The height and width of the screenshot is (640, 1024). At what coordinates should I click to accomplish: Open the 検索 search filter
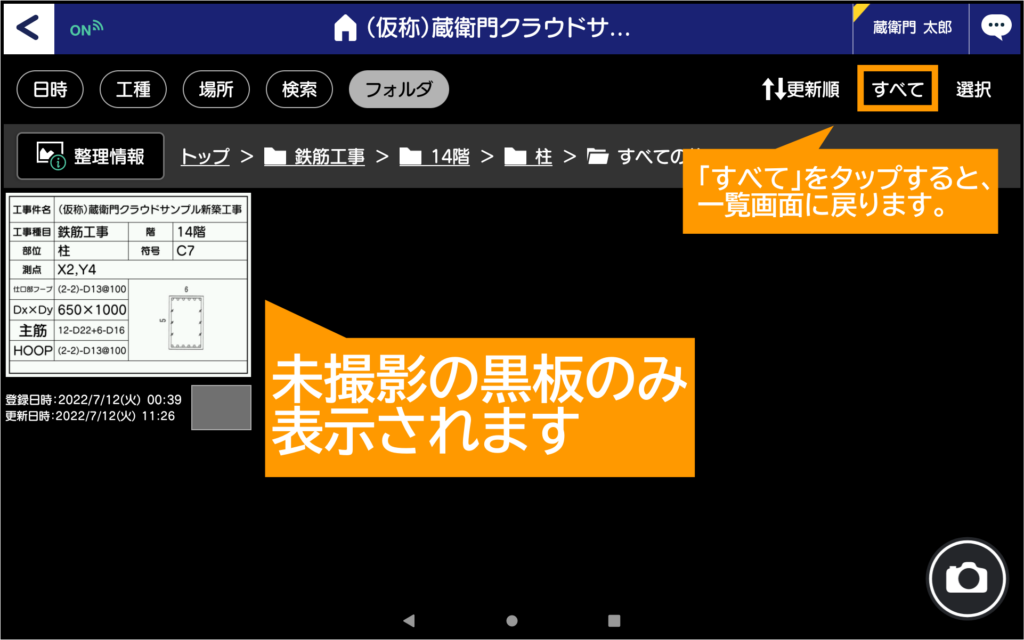299,89
